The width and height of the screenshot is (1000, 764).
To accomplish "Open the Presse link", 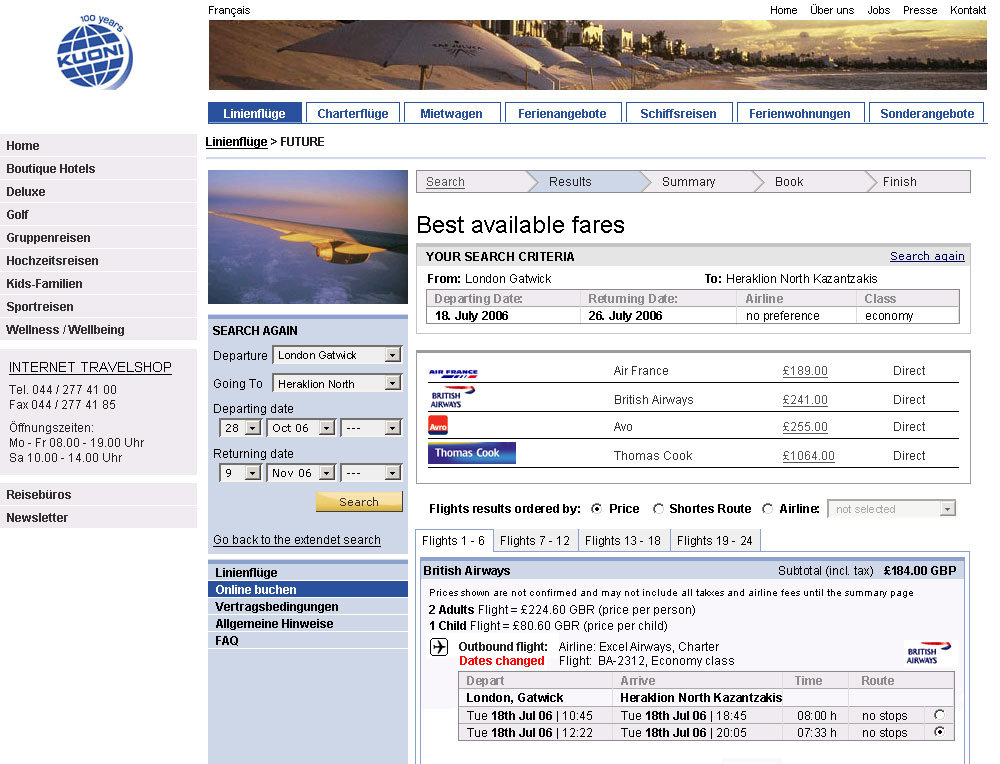I will click(x=920, y=10).
